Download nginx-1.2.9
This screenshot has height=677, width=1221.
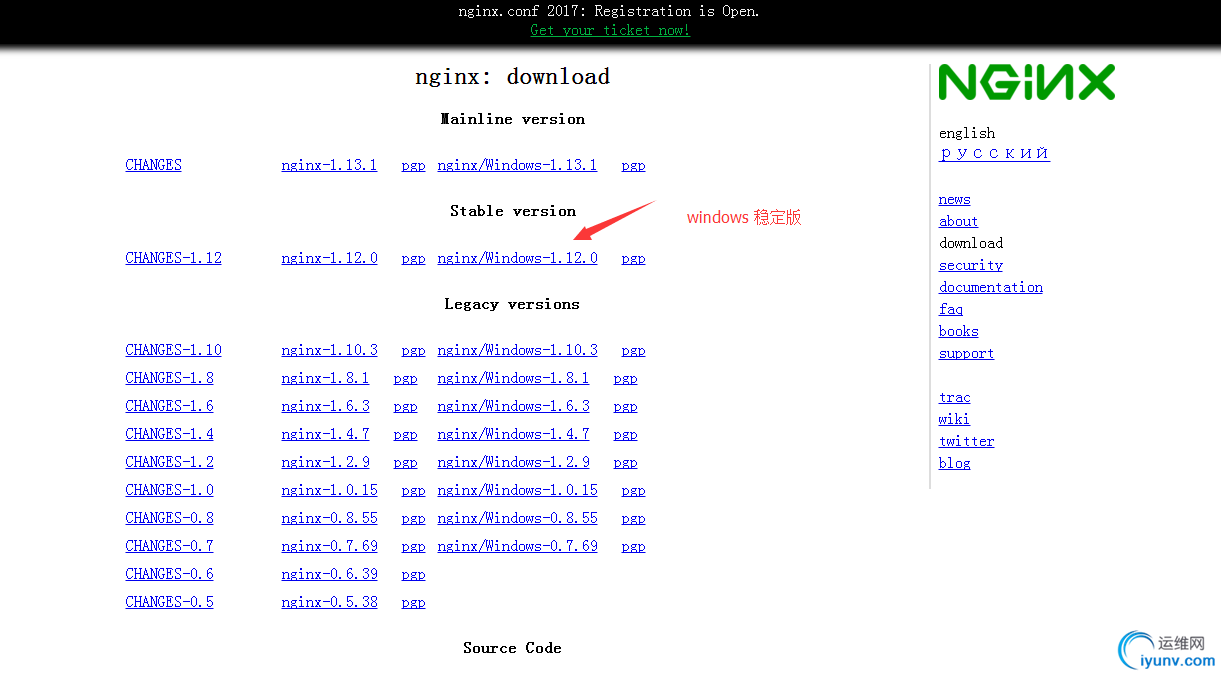(x=325, y=462)
